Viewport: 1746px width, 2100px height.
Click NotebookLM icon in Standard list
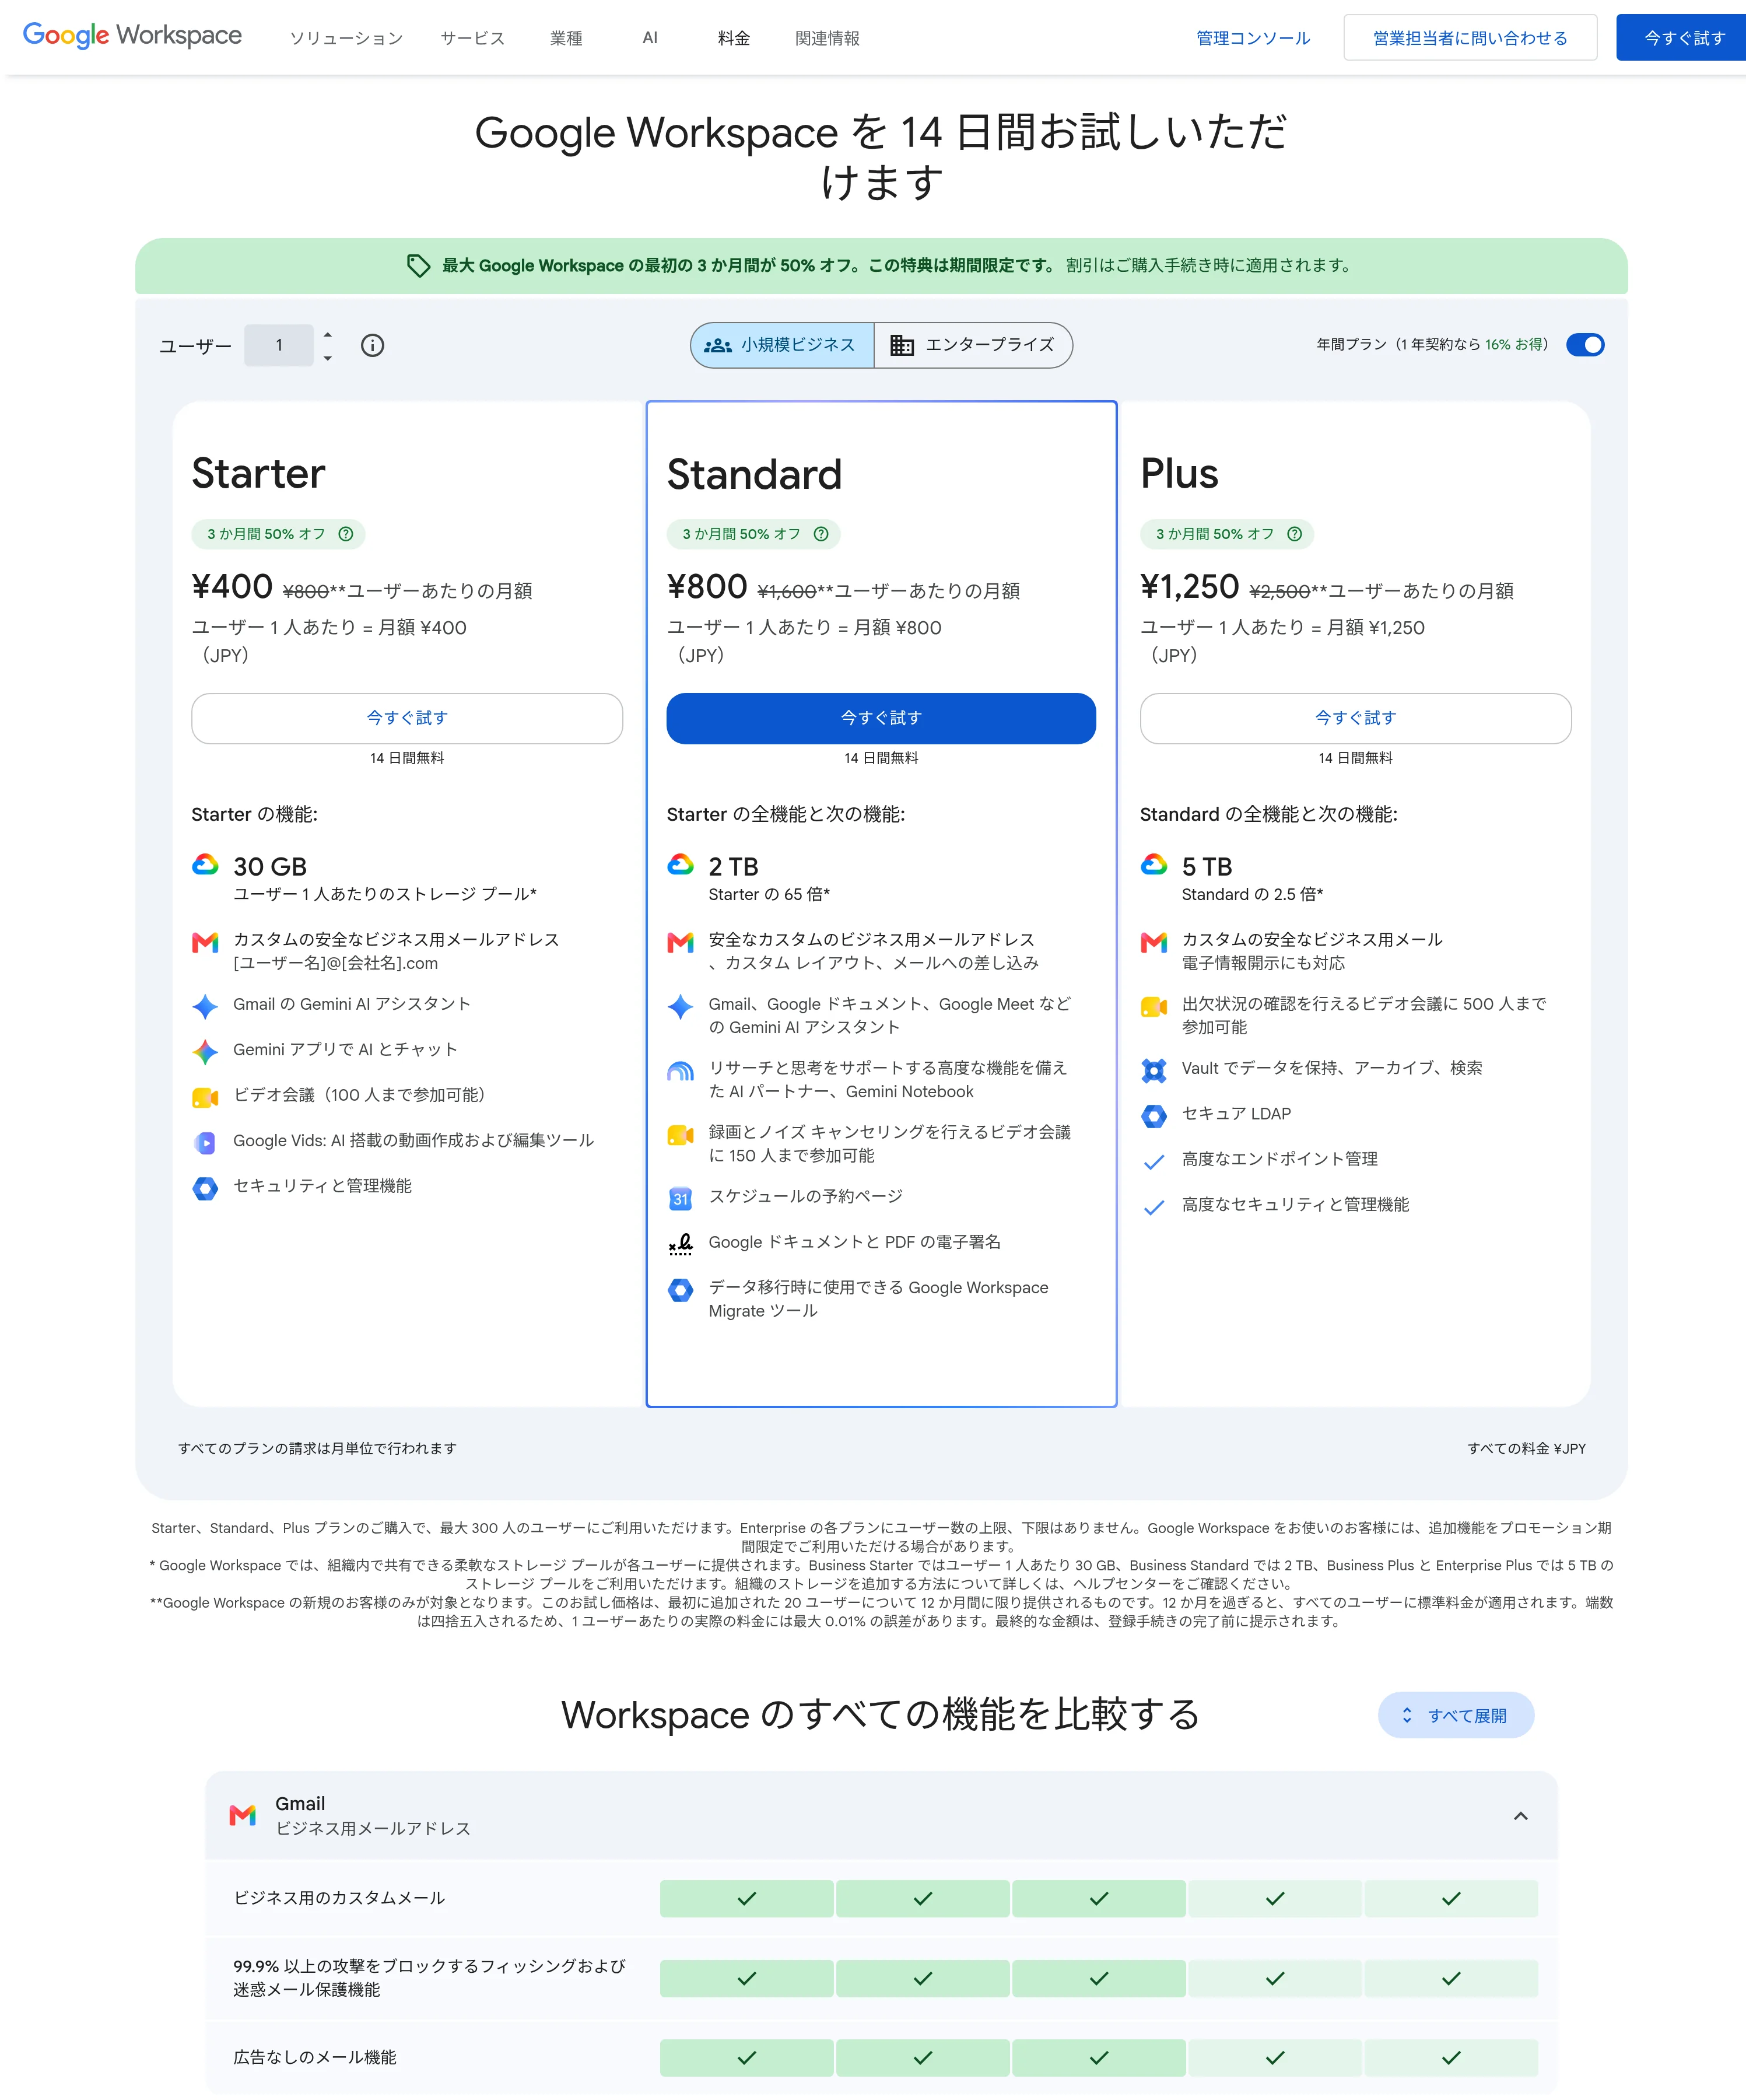coord(680,1071)
